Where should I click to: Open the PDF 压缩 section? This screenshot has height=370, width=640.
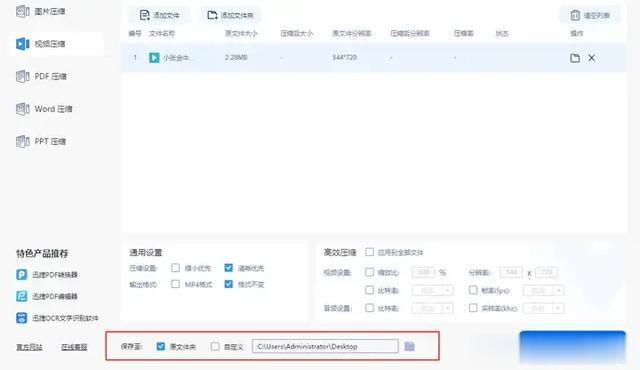click(x=41, y=76)
